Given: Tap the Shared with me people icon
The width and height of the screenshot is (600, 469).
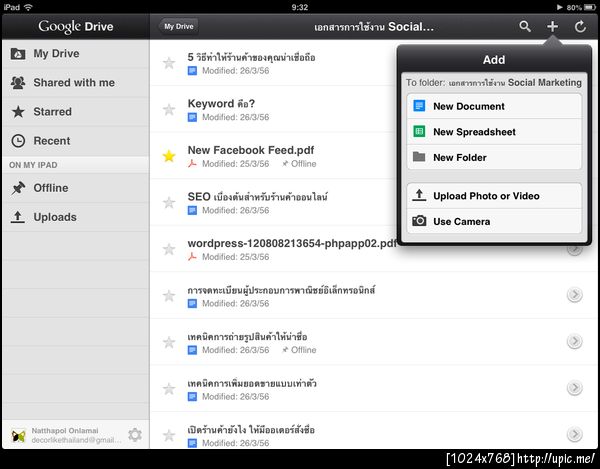Looking at the screenshot, I should point(18,82).
